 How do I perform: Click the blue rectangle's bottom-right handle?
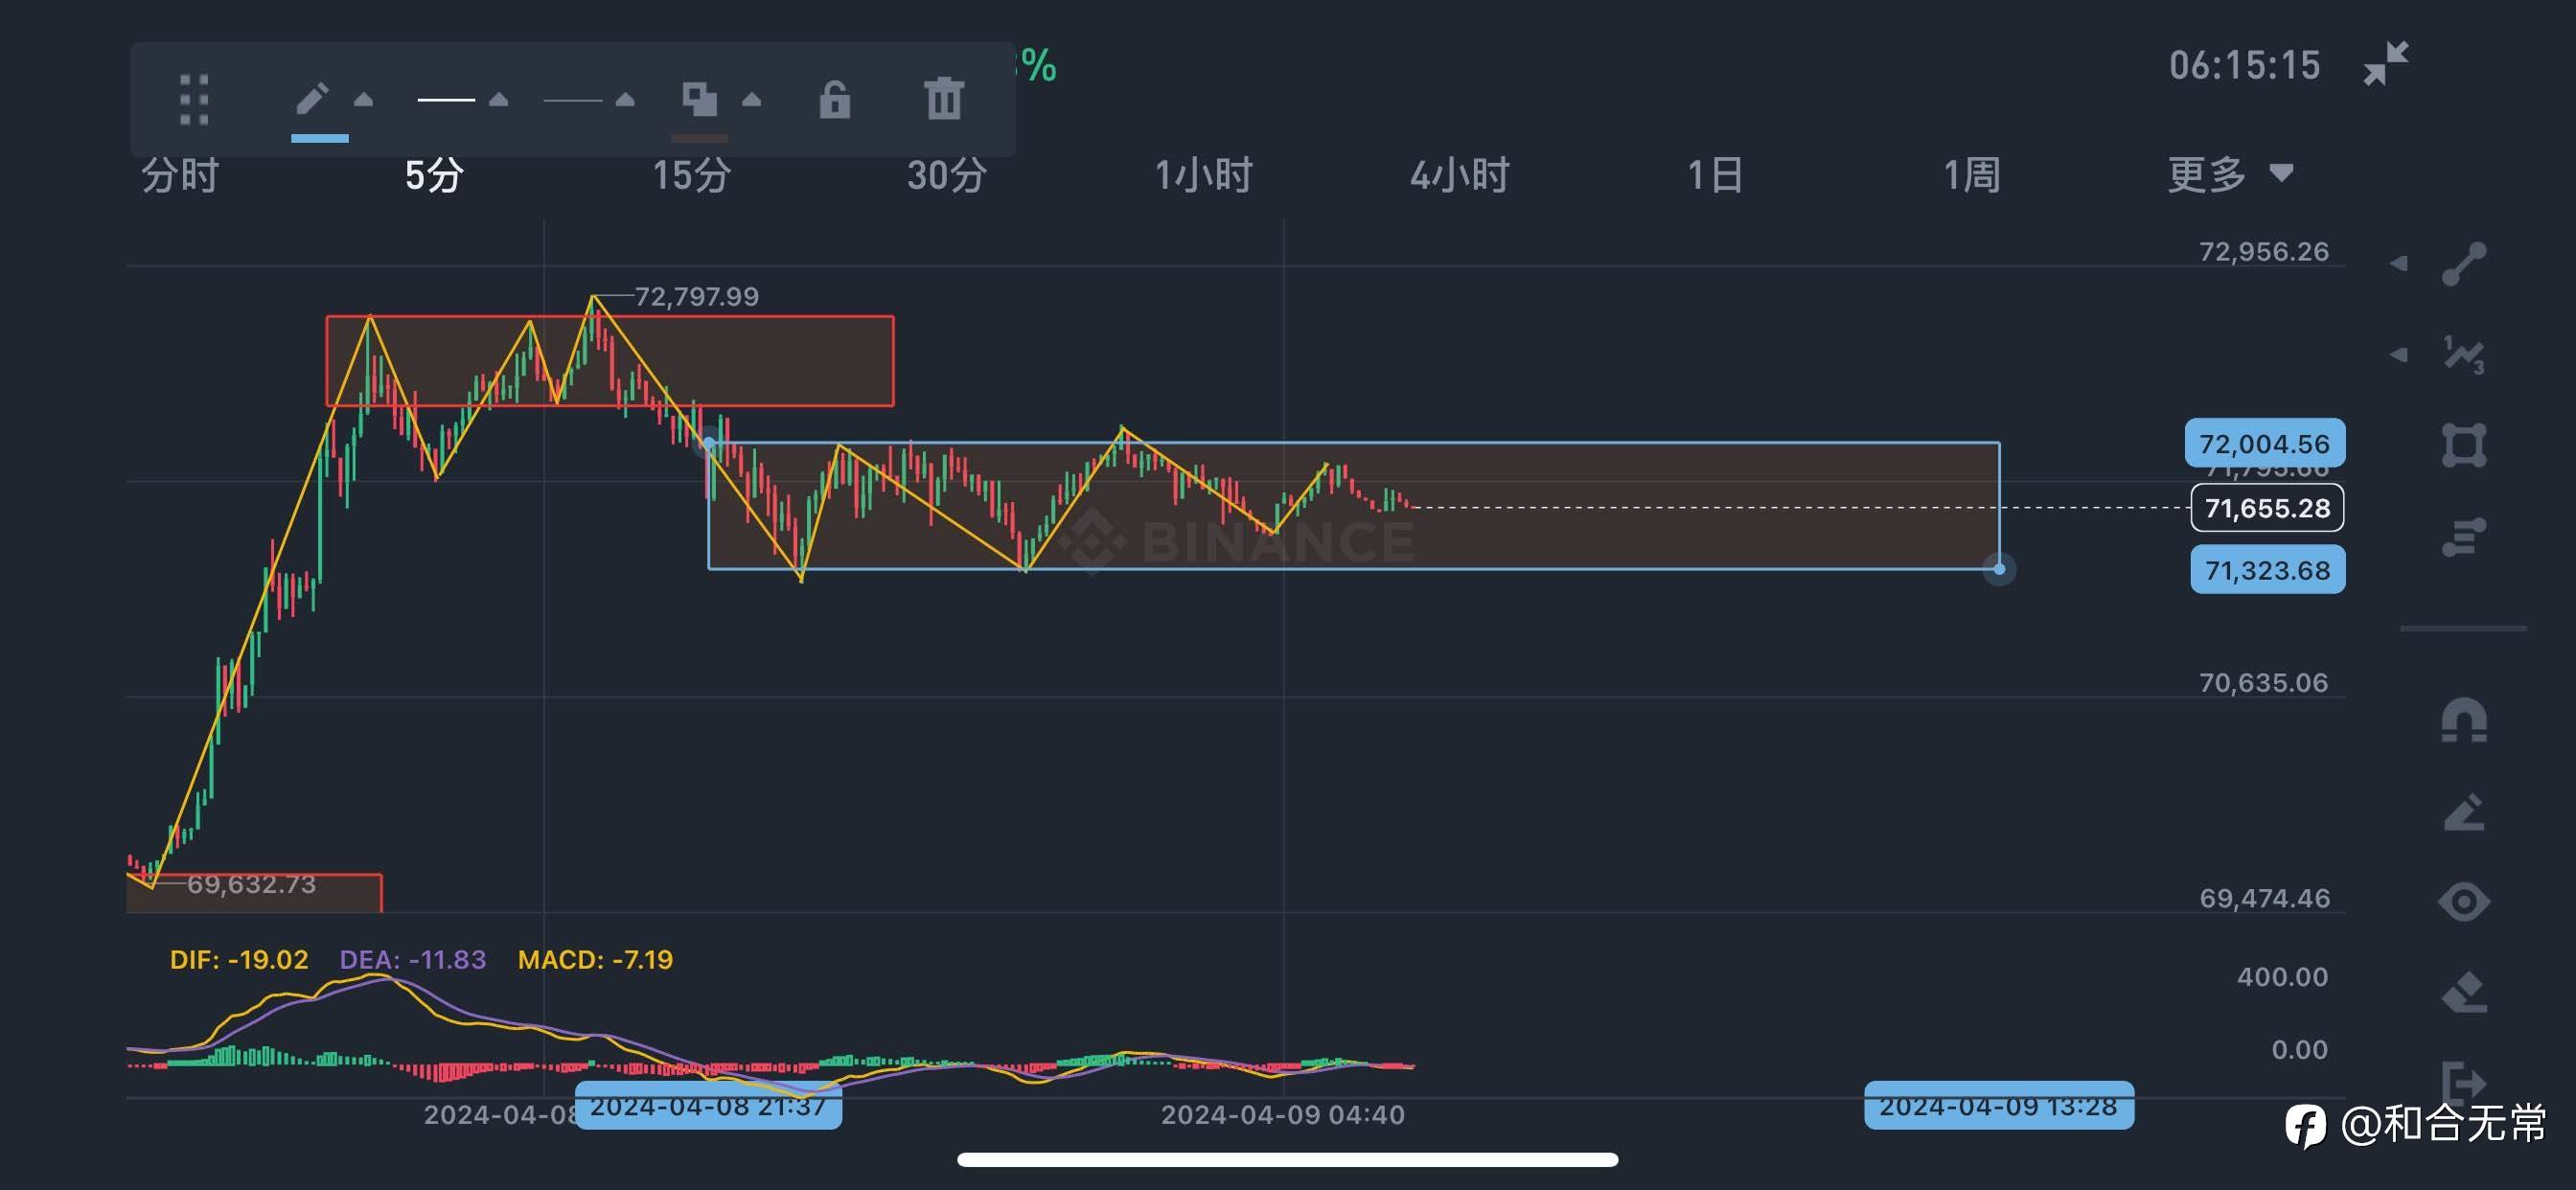(x=1999, y=569)
